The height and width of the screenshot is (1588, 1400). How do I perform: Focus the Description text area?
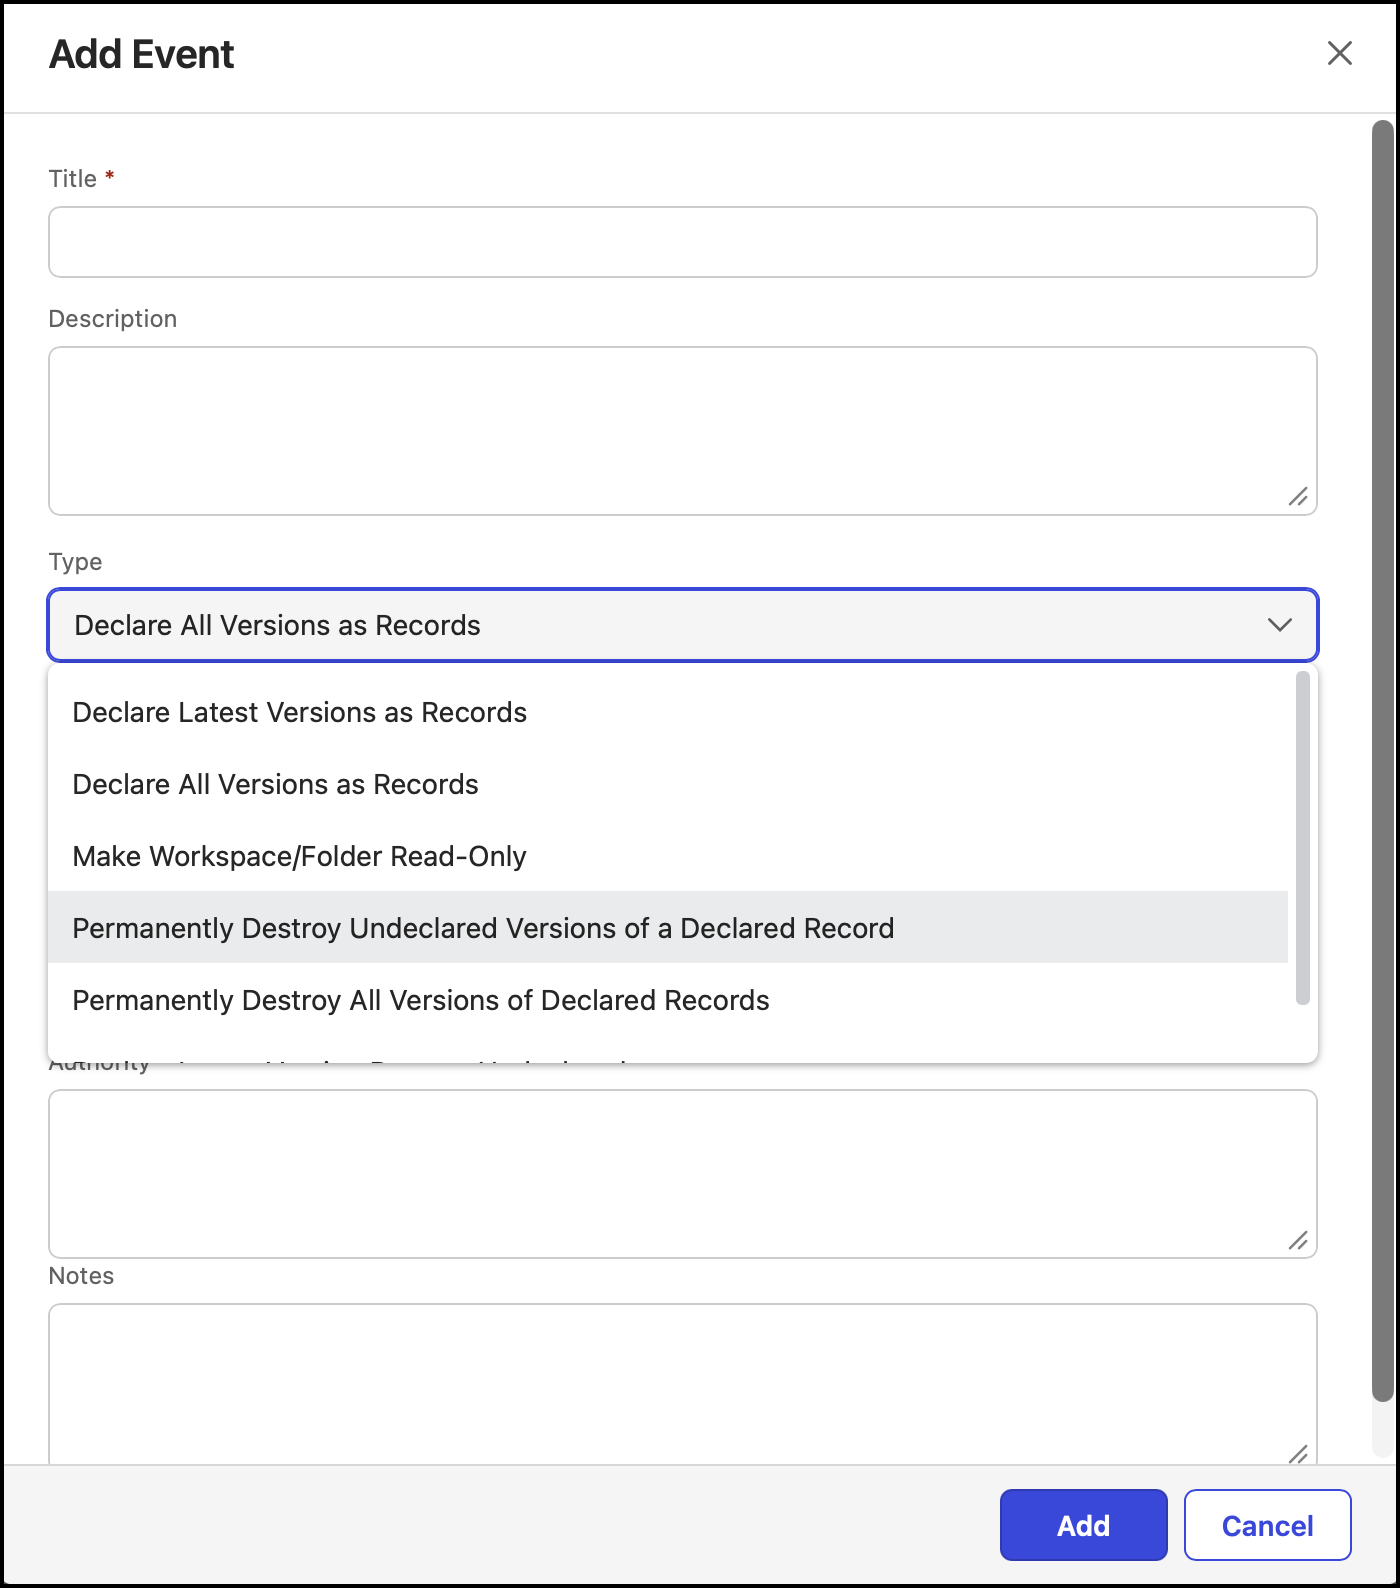click(683, 431)
